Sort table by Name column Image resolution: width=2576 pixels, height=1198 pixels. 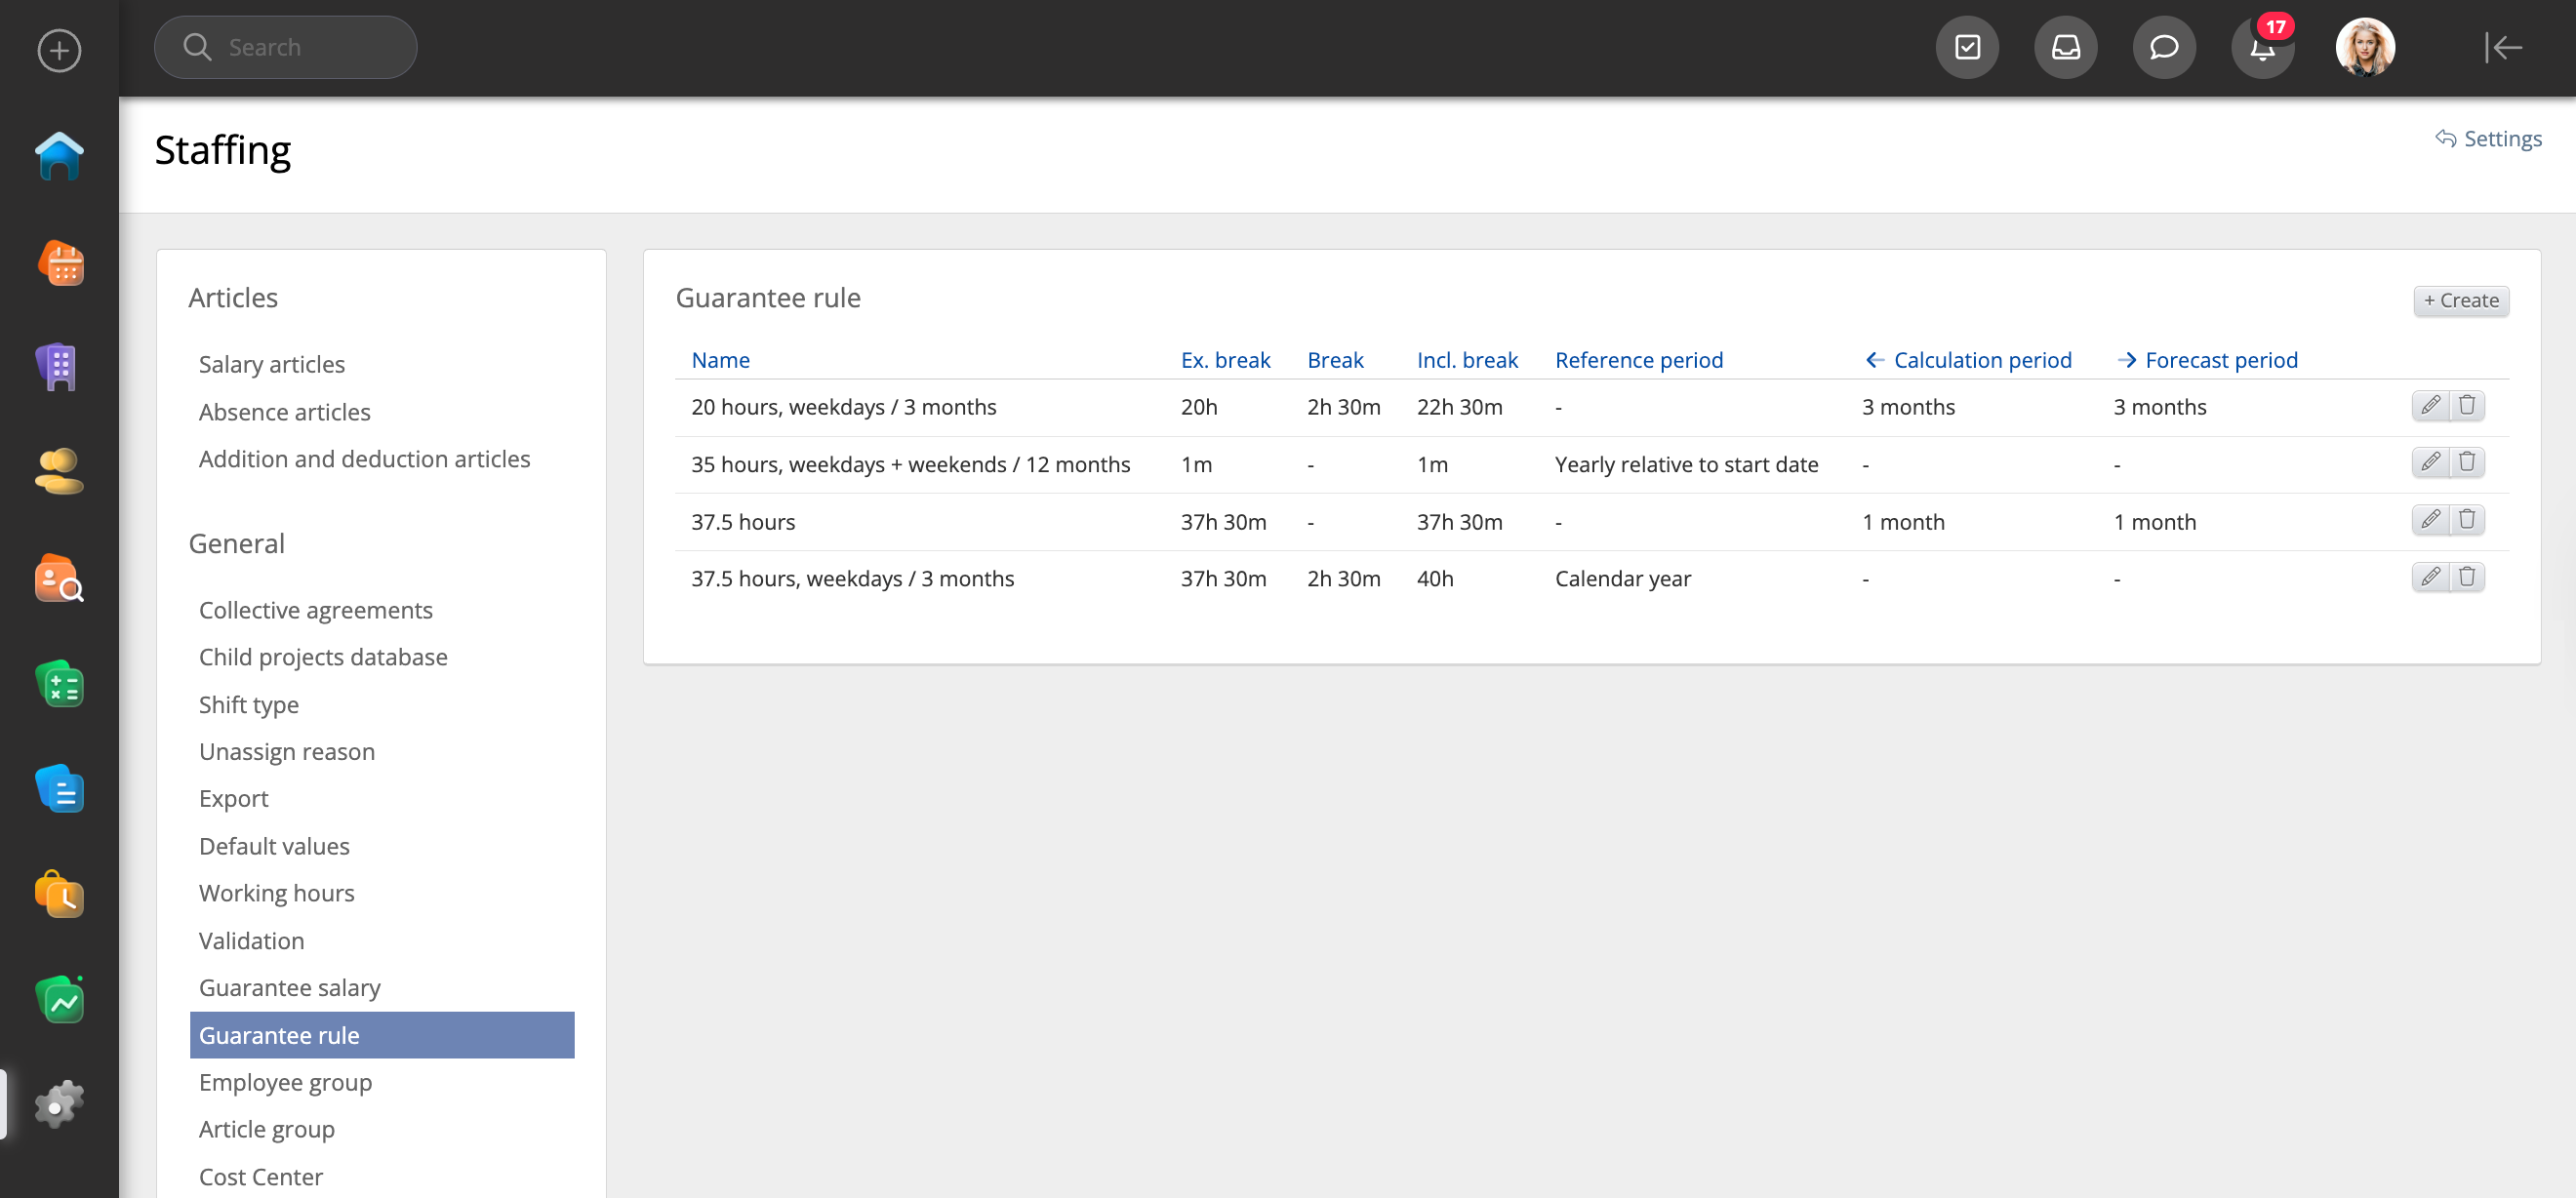720,360
